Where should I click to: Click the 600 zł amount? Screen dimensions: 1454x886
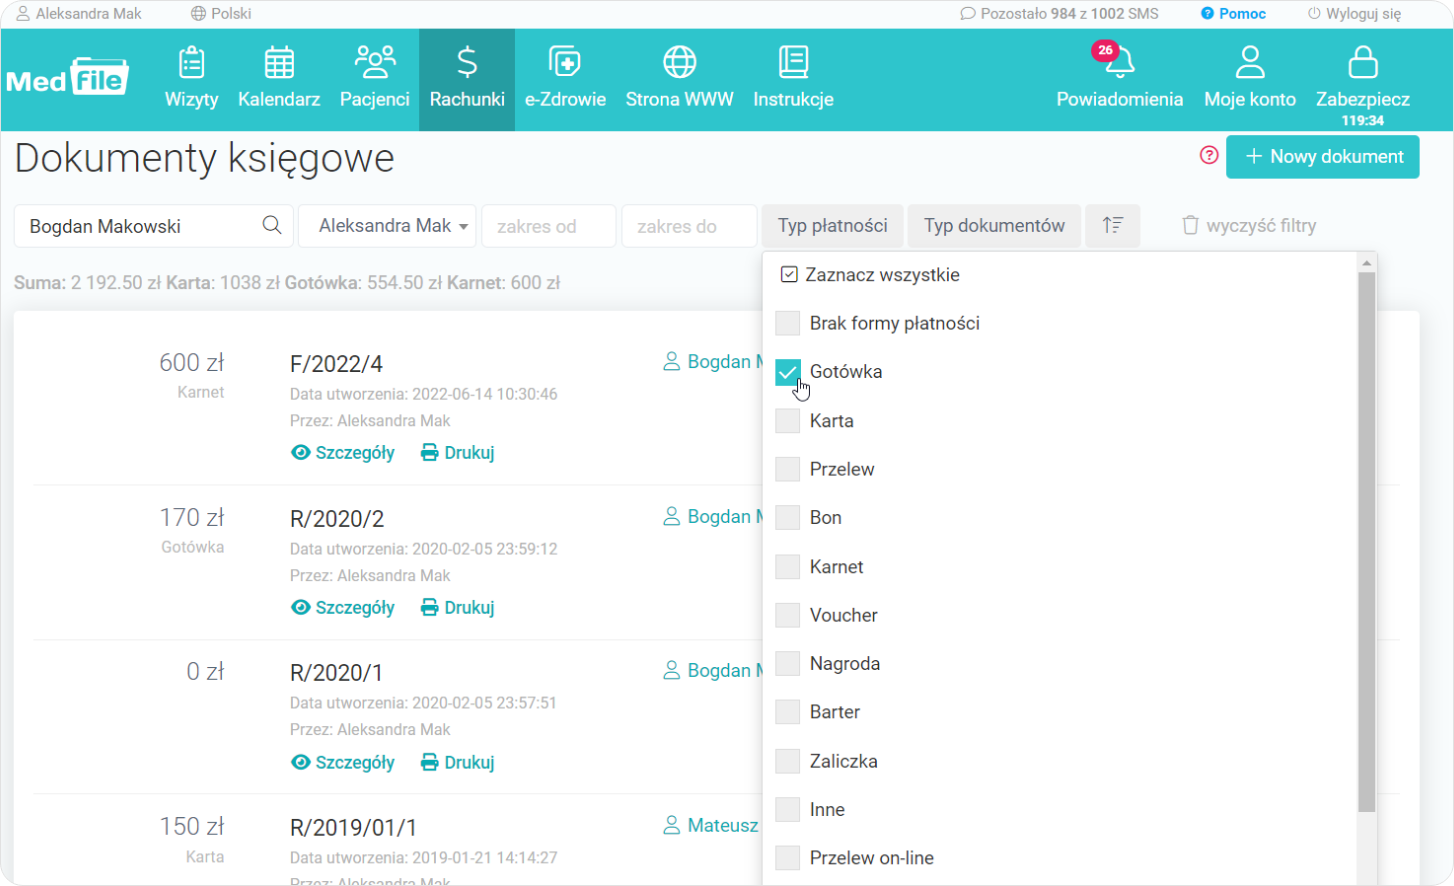click(x=192, y=362)
